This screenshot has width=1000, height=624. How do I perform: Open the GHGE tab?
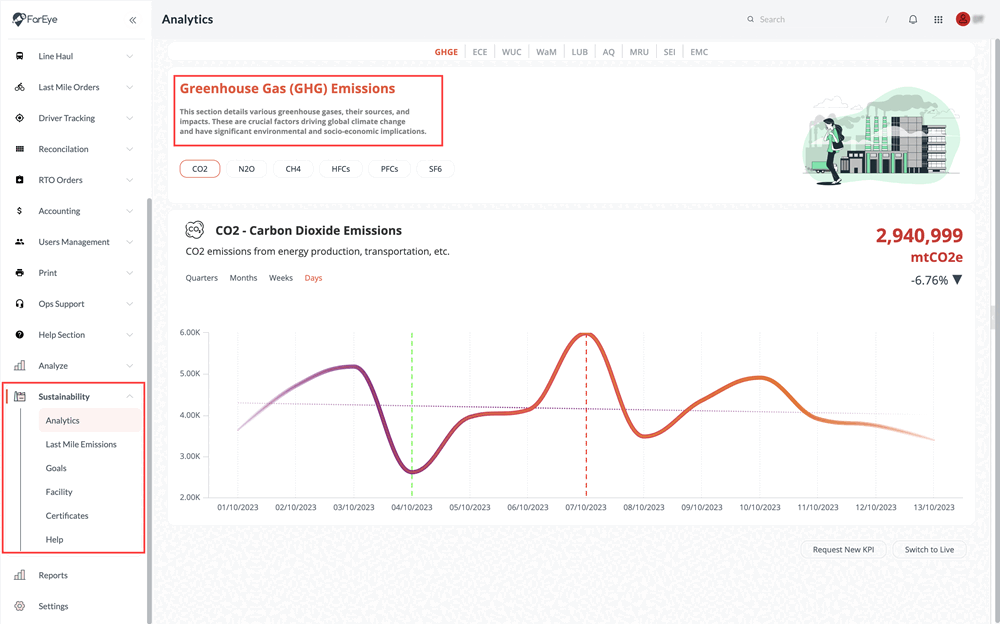tap(446, 52)
